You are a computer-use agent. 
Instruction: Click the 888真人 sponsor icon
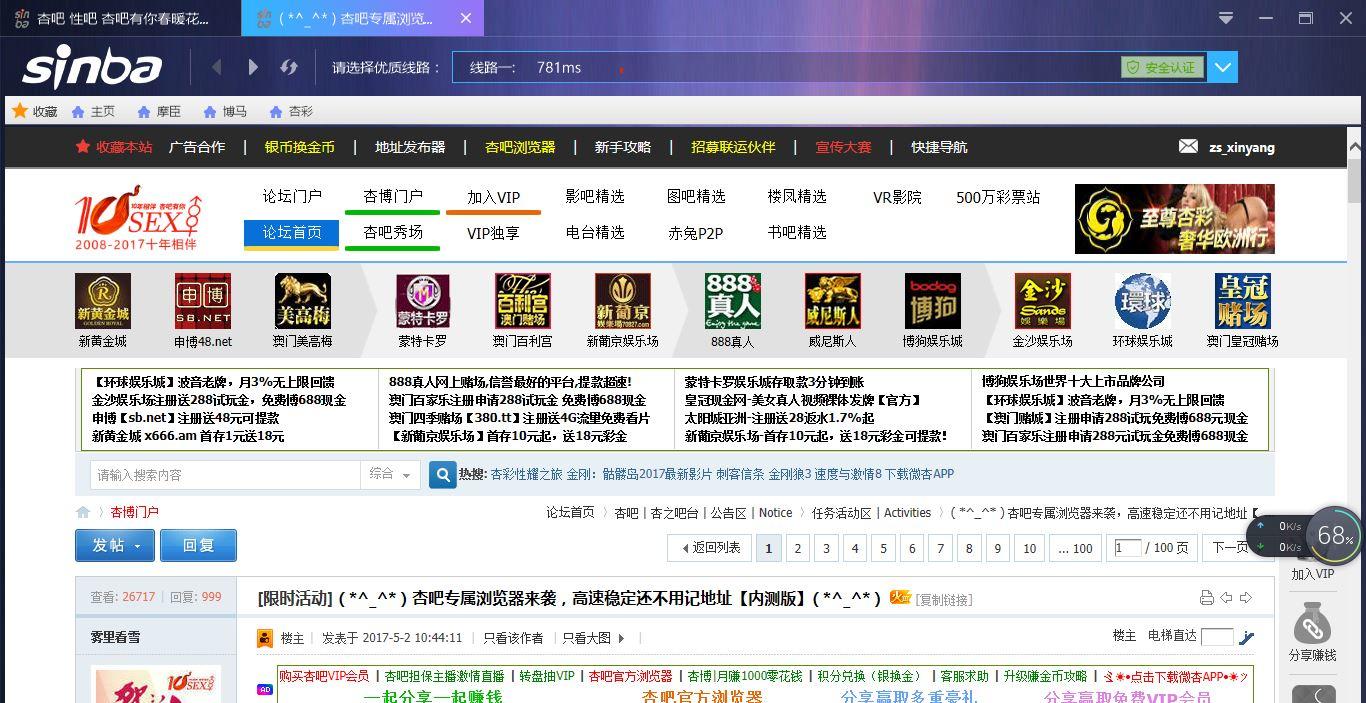coord(733,301)
